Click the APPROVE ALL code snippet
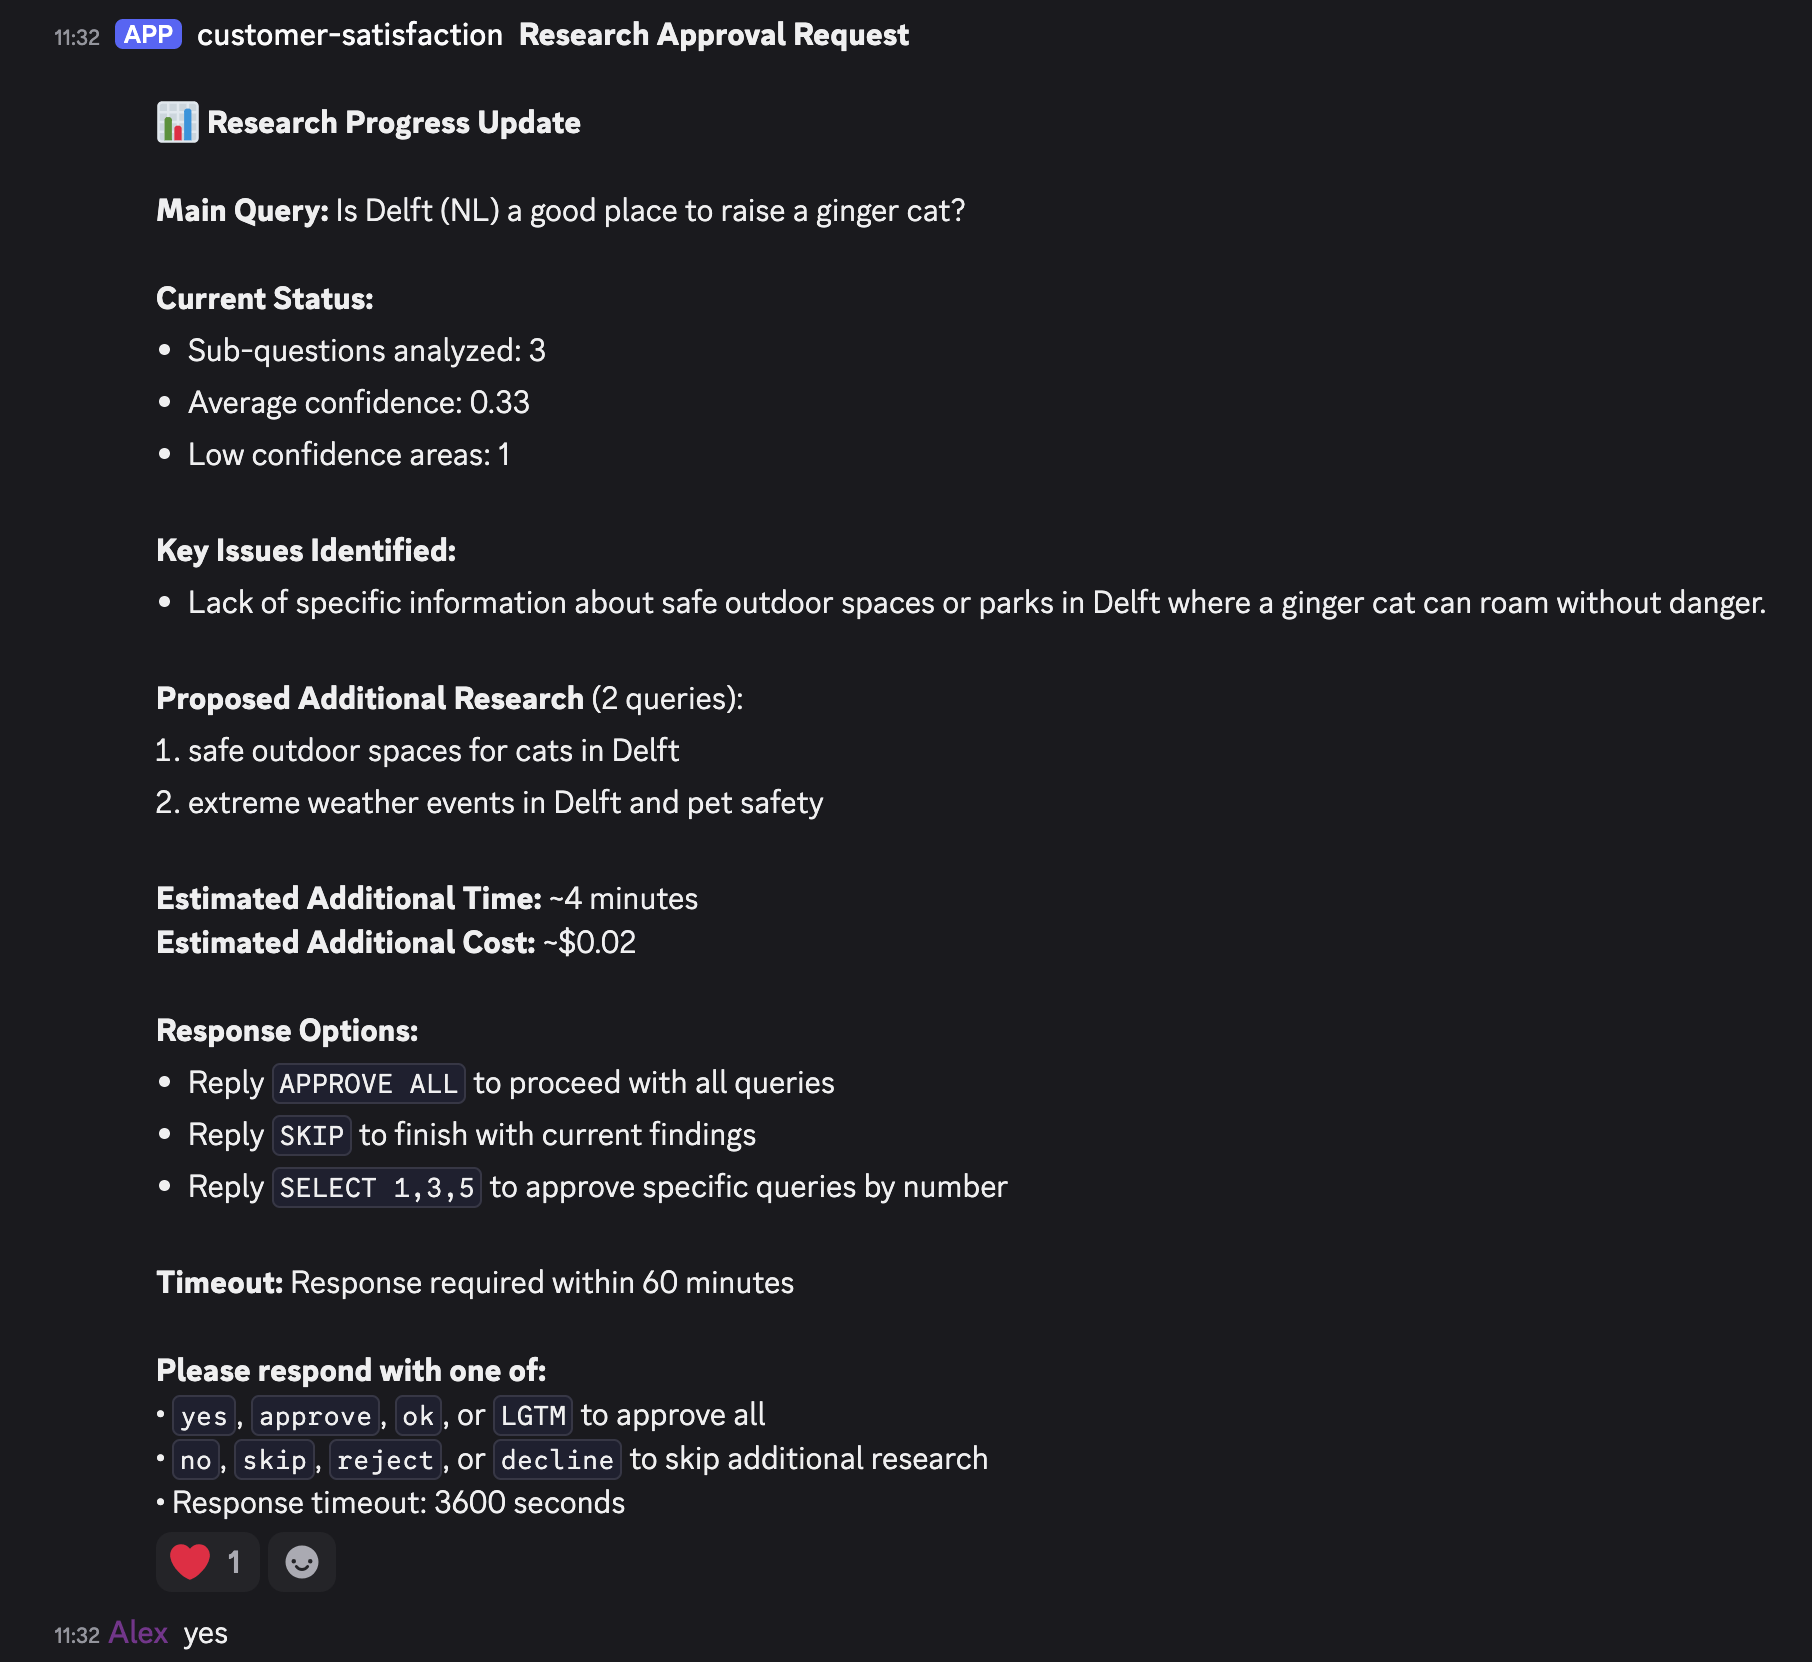1812x1662 pixels. pos(368,1083)
